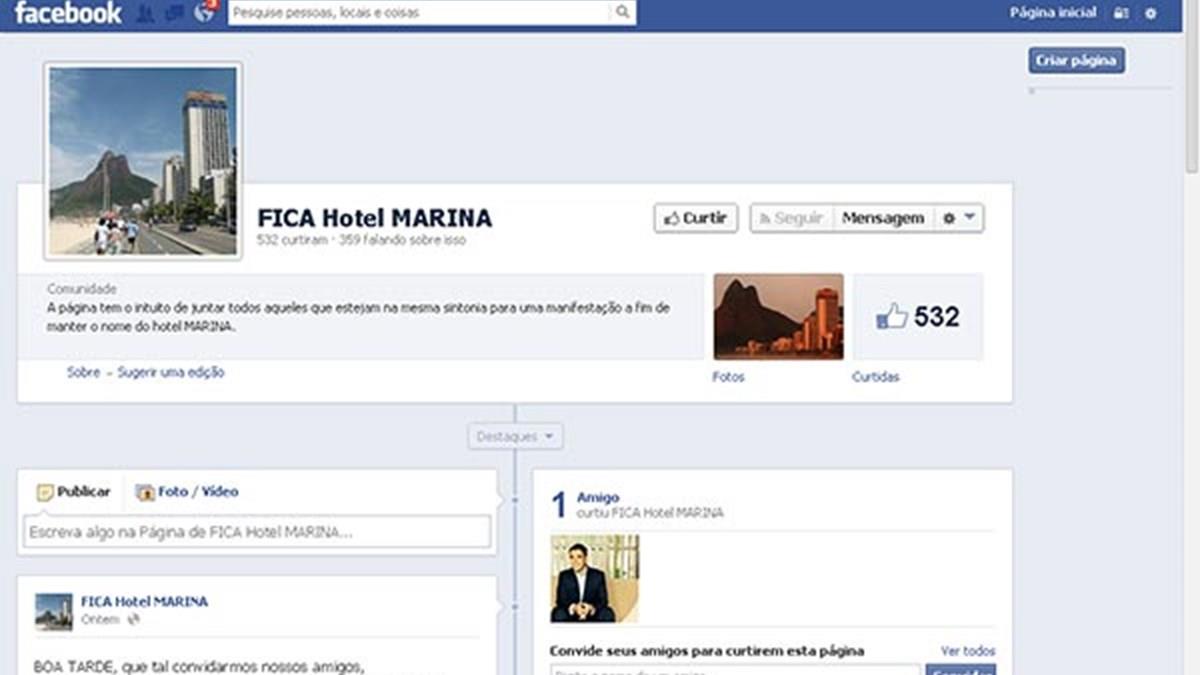Open friend requests icon in top bar
Viewport: 1200px width, 675px height.
[145, 14]
